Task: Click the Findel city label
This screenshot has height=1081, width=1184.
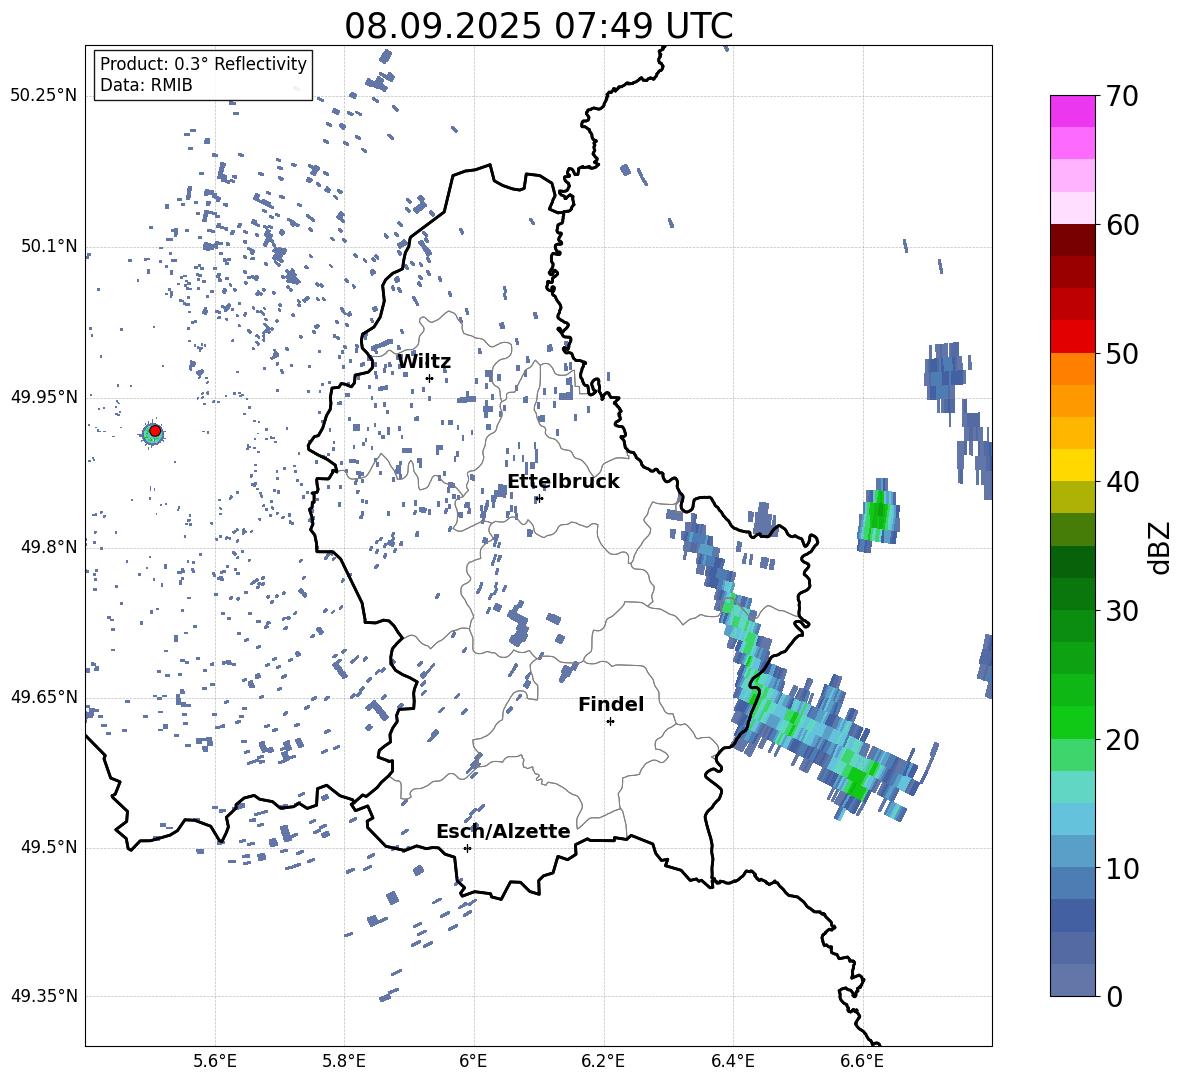Action: [x=611, y=704]
